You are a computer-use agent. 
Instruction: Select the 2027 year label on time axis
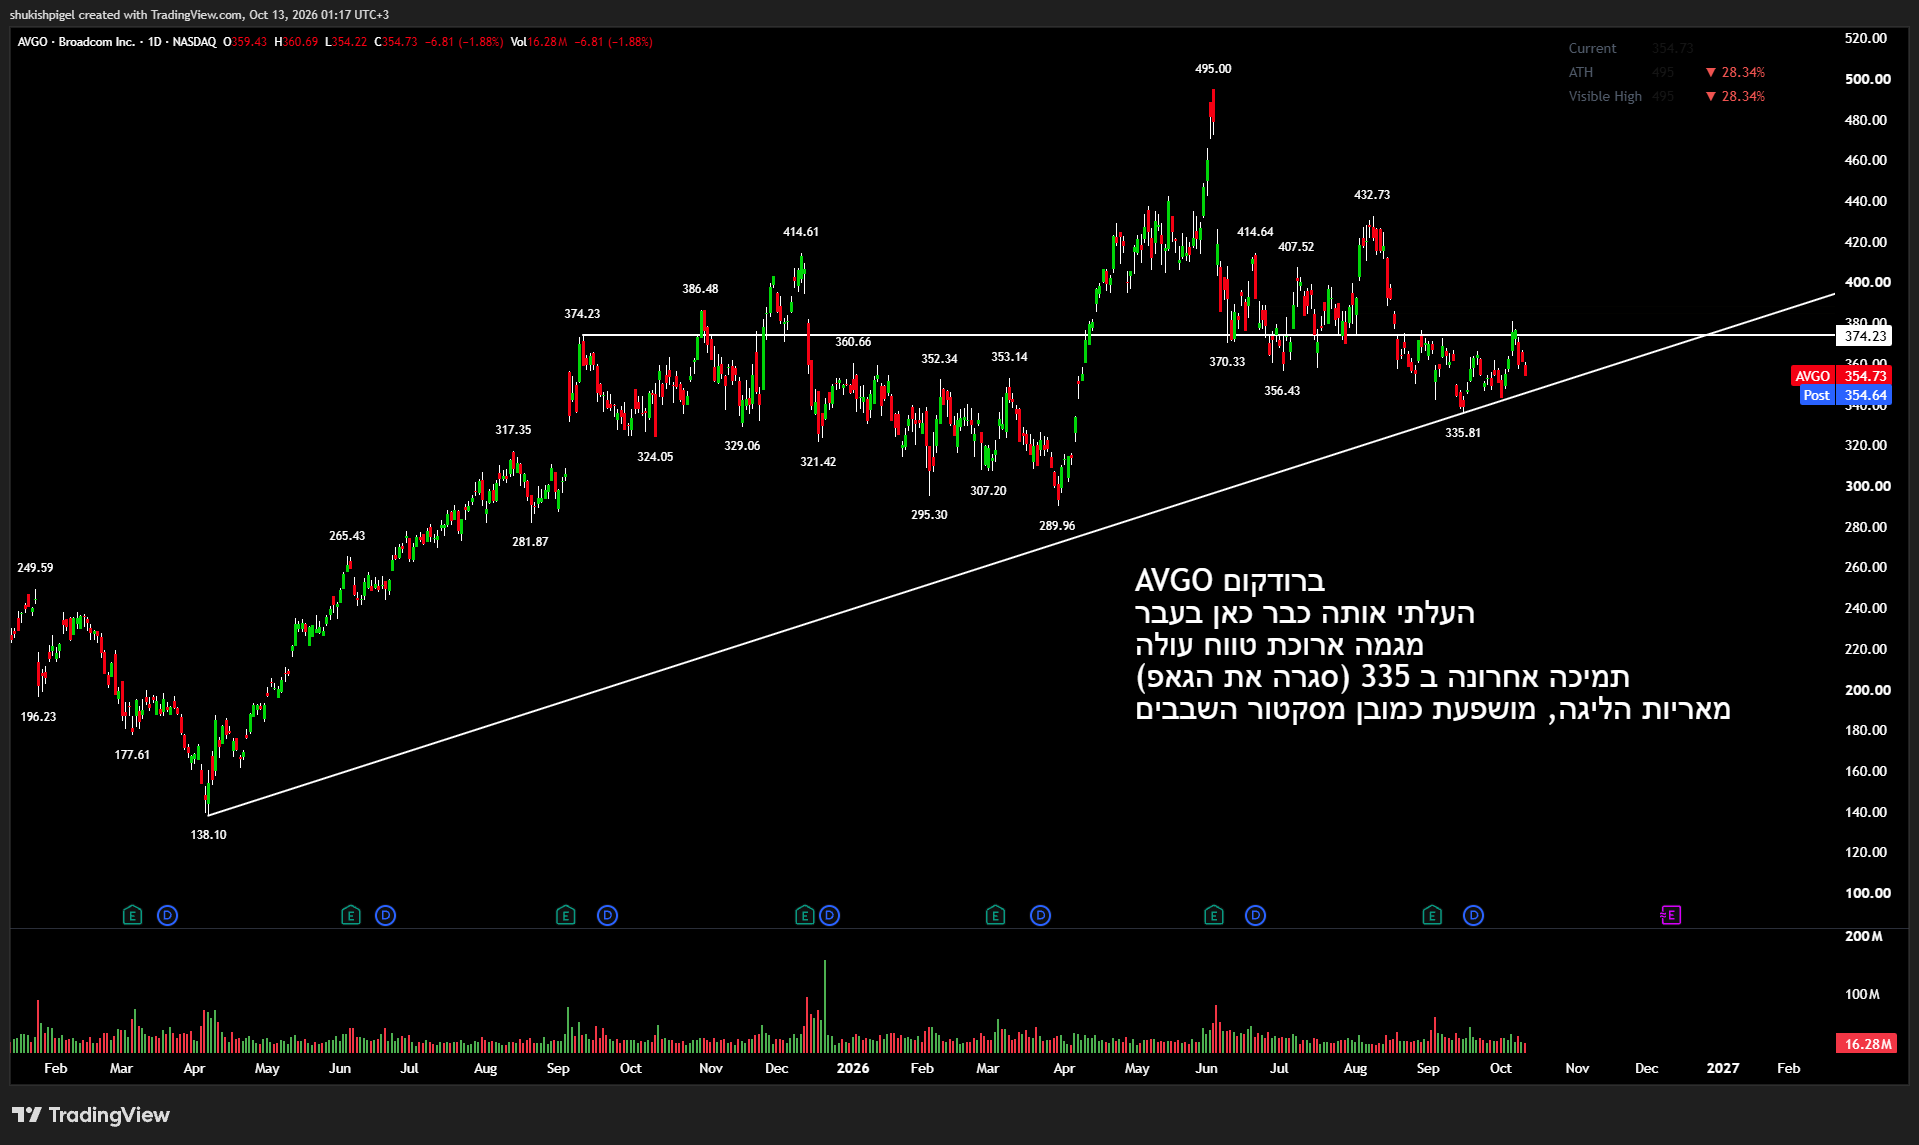click(1723, 1068)
